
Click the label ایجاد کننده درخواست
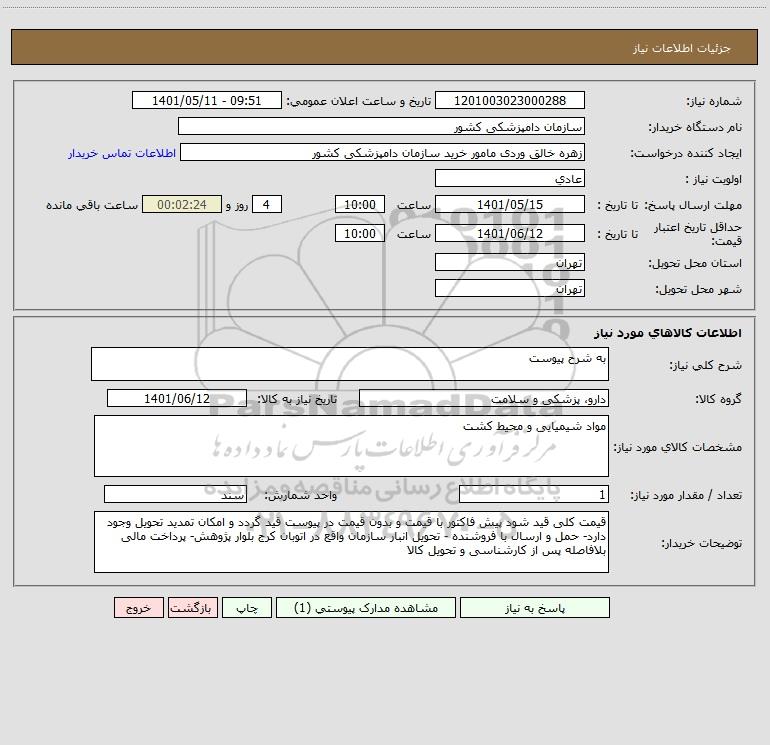(686, 154)
